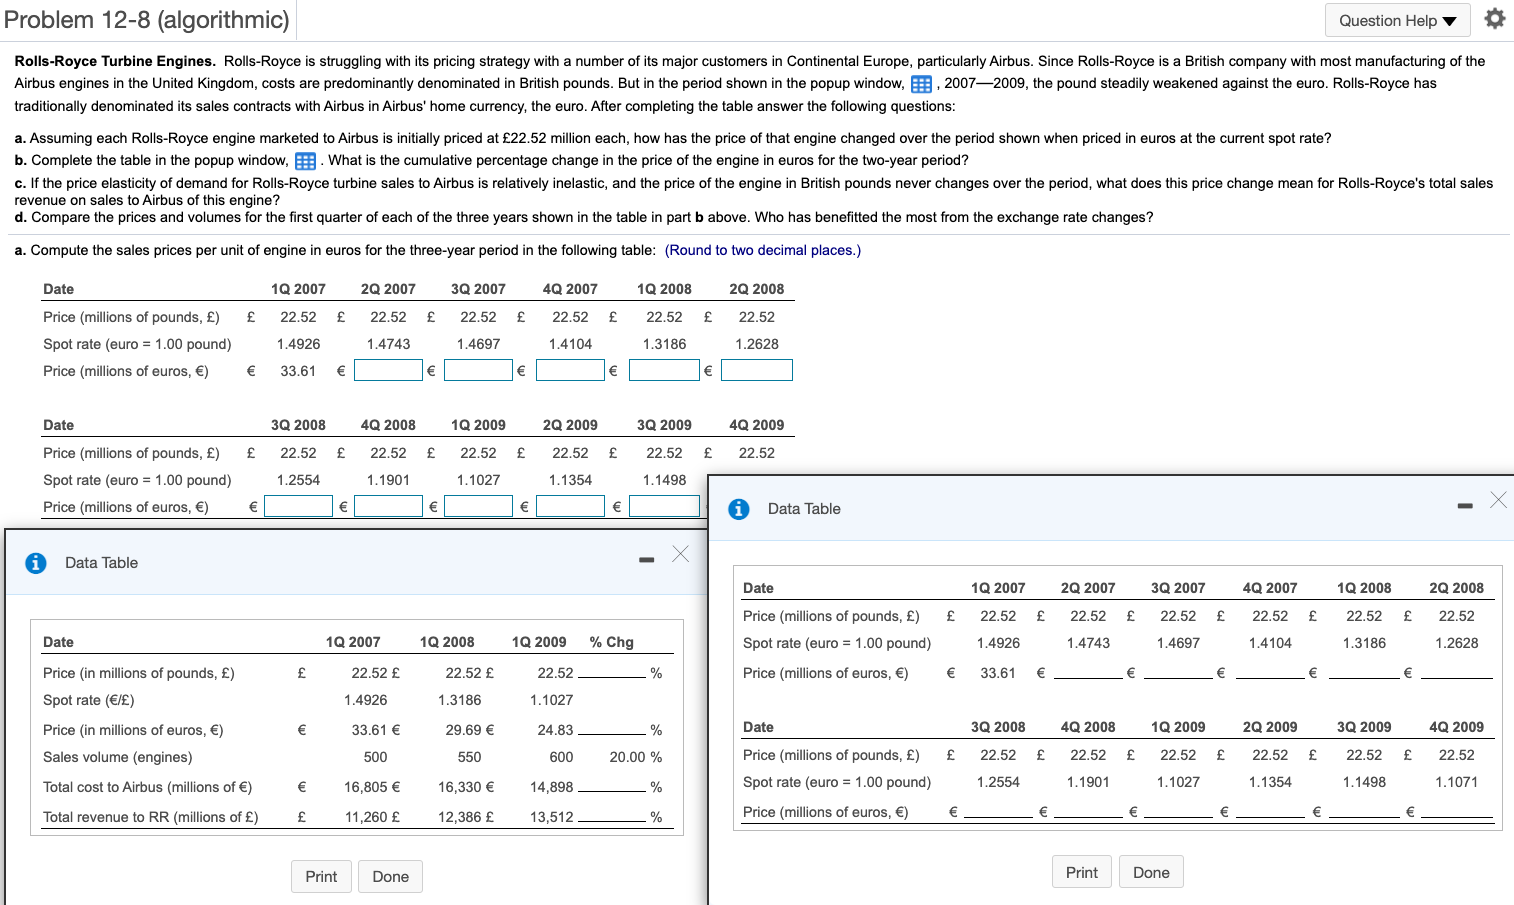Screen dimensions: 1514x905
Task: Minimize the right Data Table popup
Action: 1465,506
